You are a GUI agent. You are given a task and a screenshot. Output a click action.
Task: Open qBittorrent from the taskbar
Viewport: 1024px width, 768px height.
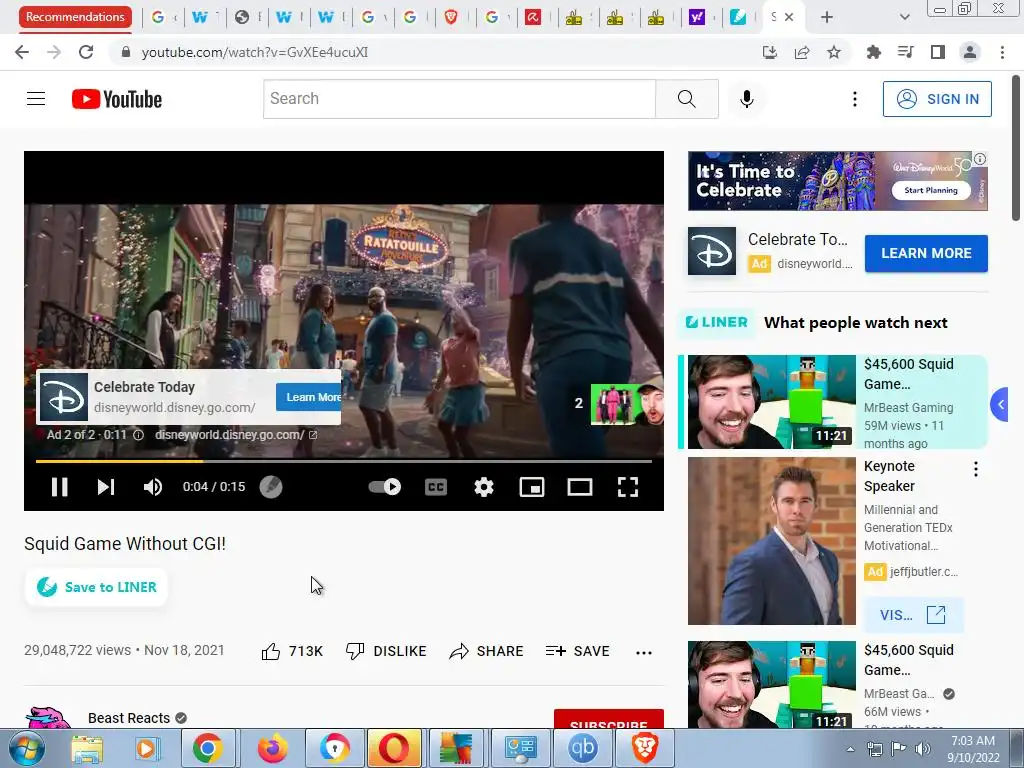(583, 748)
